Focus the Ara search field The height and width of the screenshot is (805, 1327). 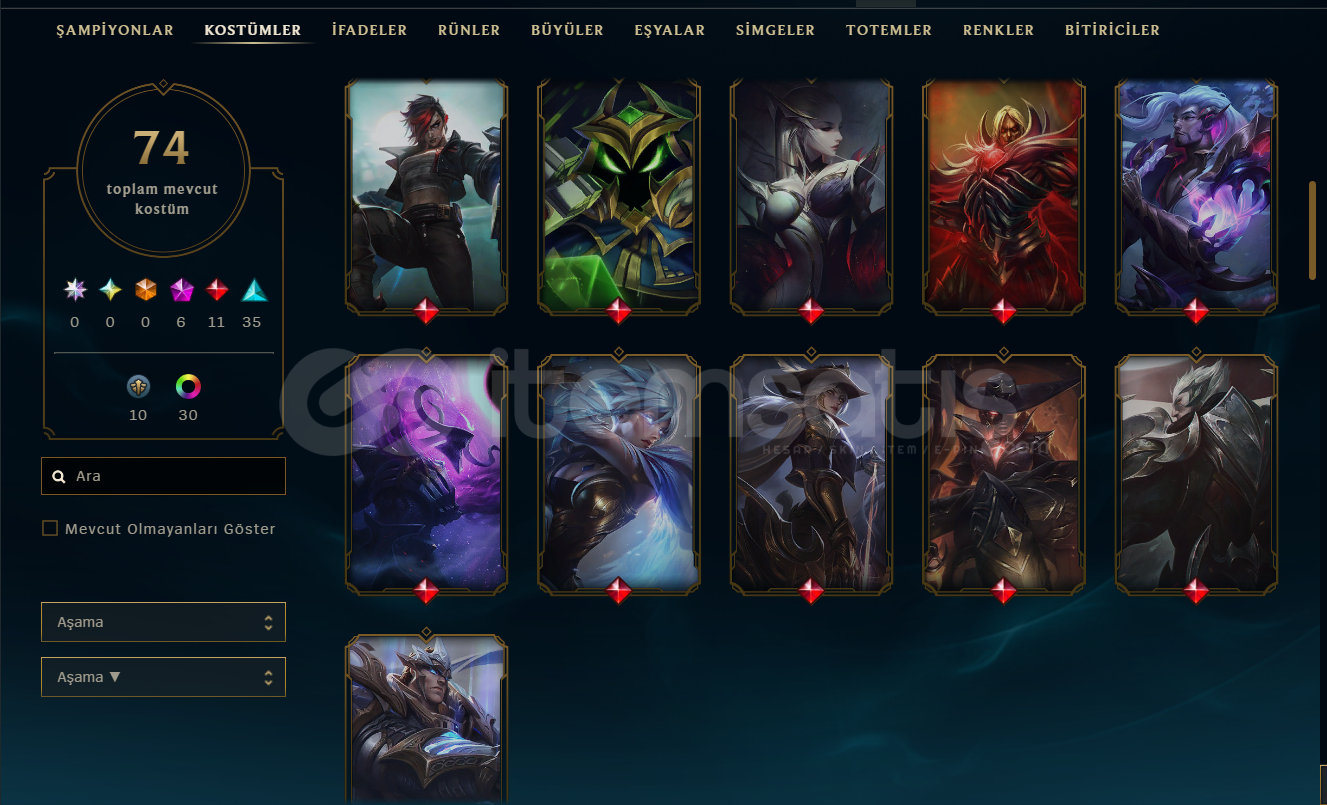[163, 476]
